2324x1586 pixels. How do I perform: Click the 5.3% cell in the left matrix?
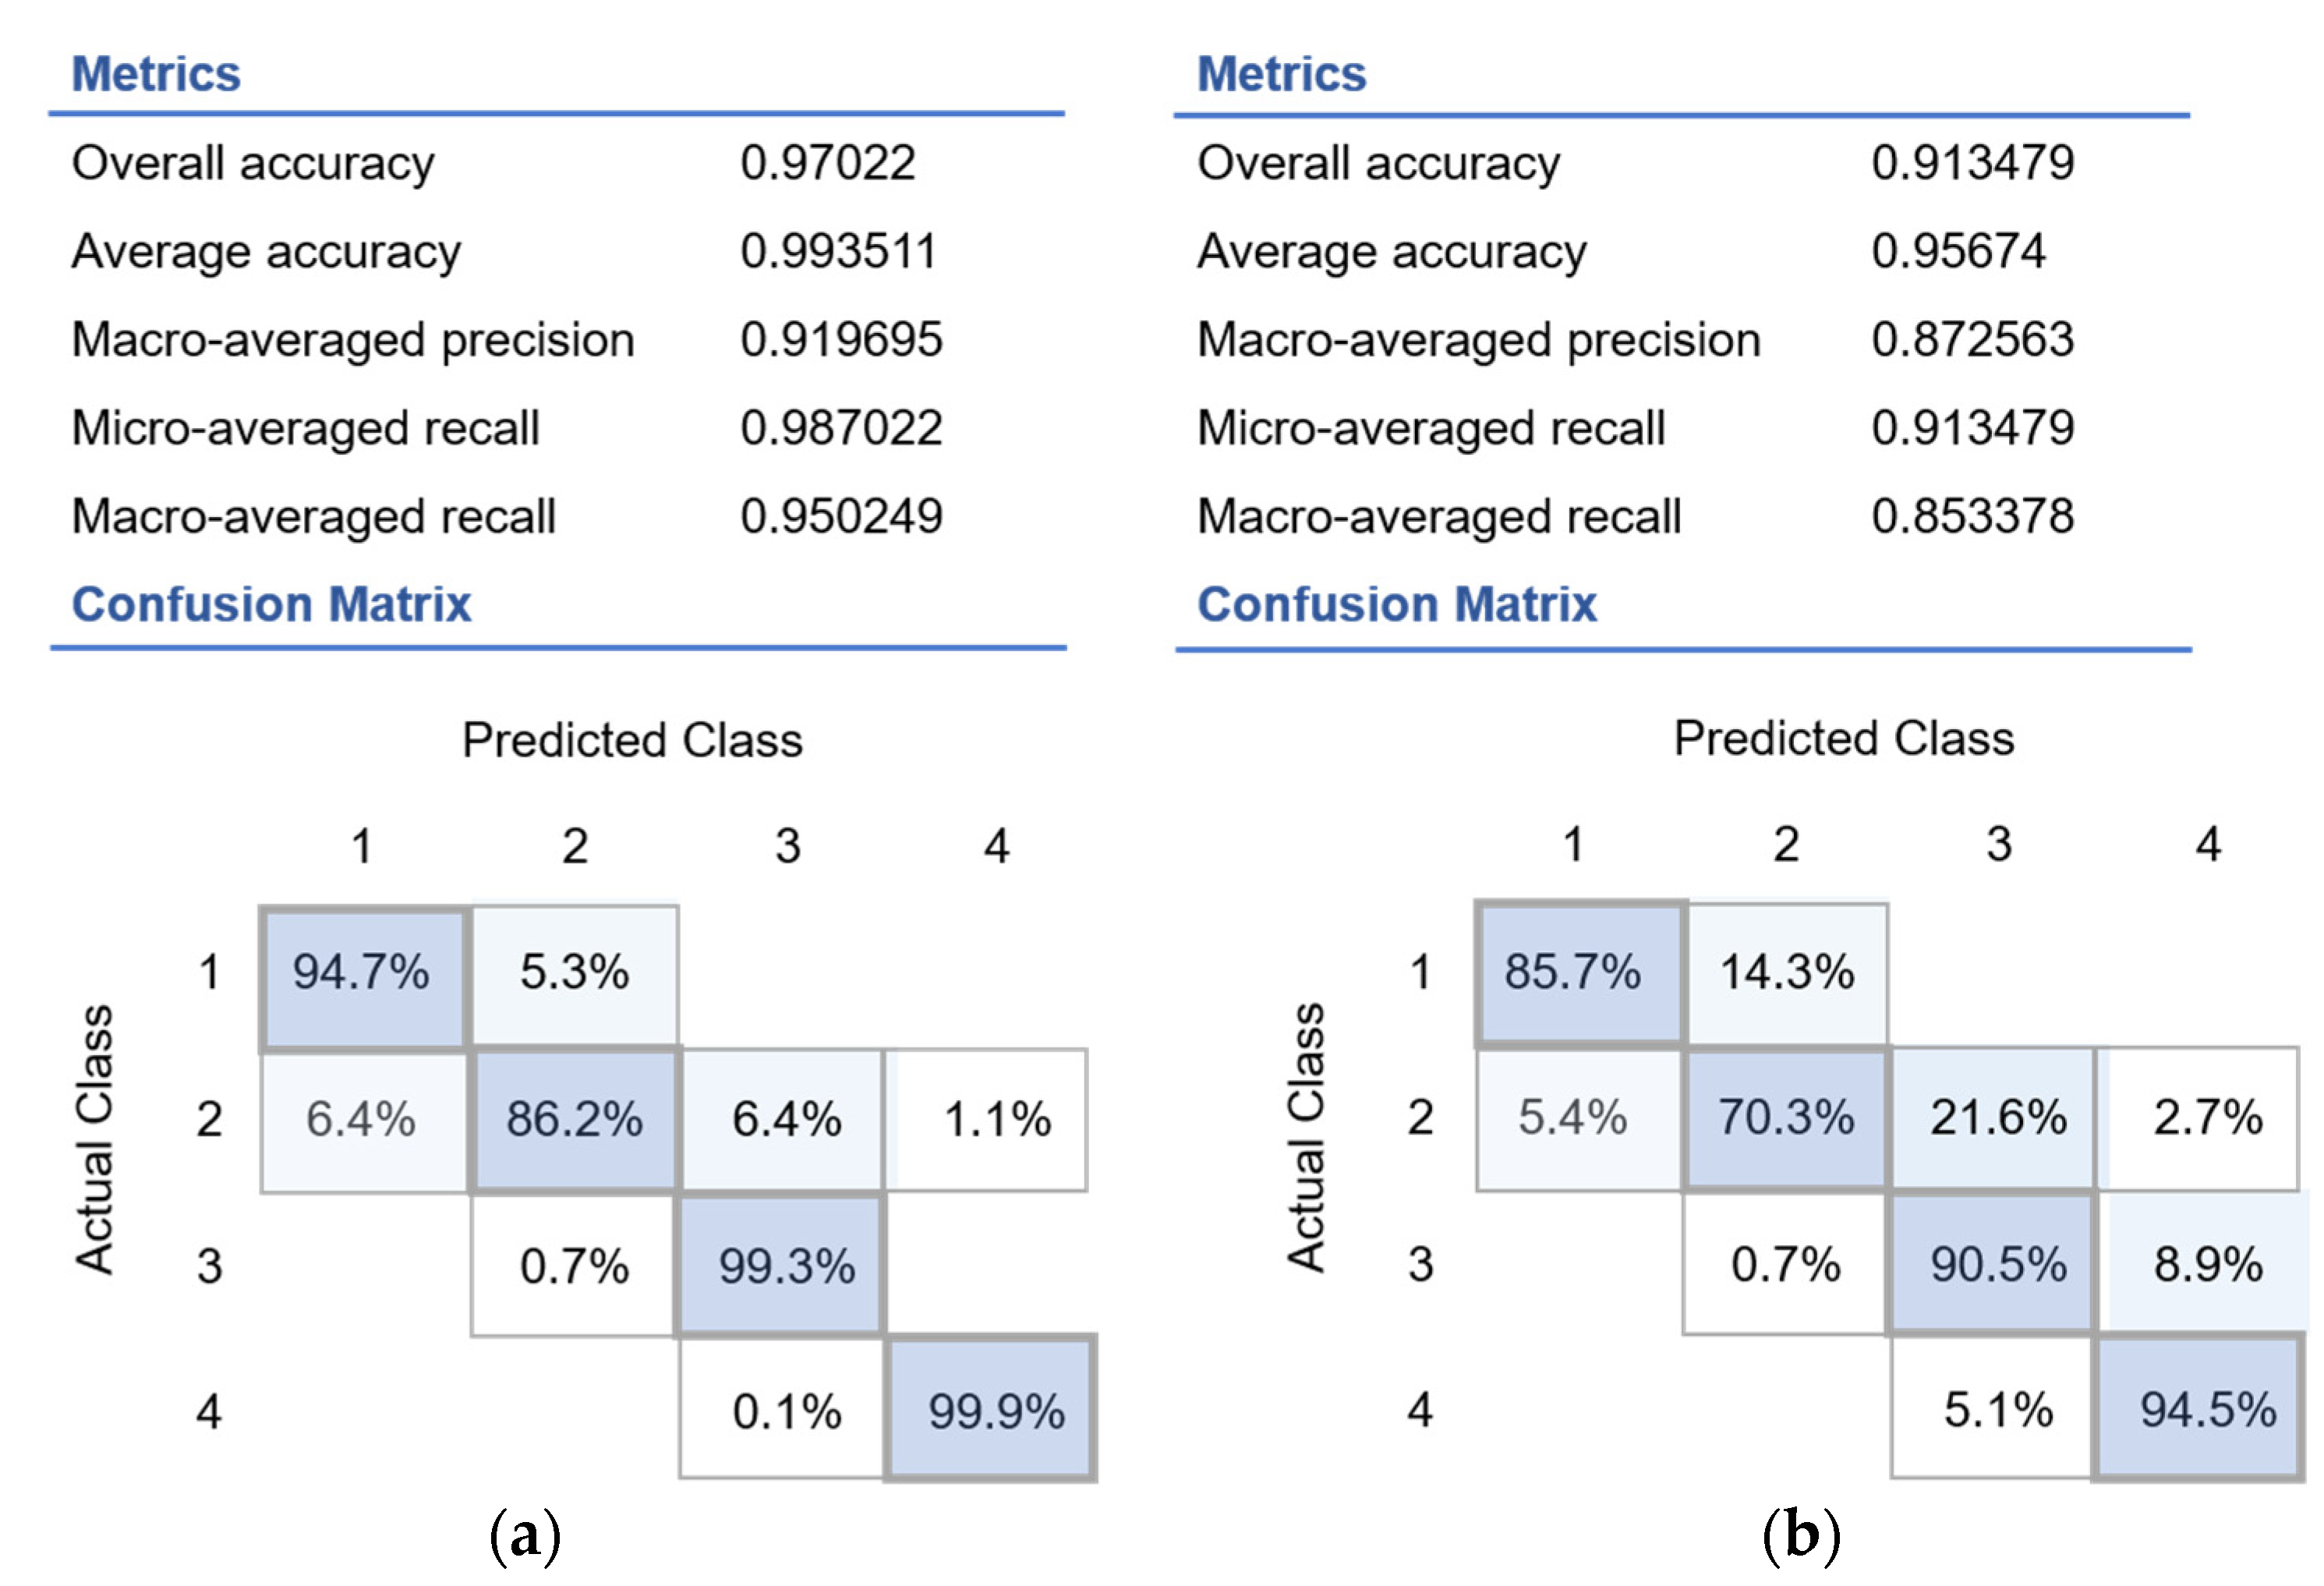point(575,973)
